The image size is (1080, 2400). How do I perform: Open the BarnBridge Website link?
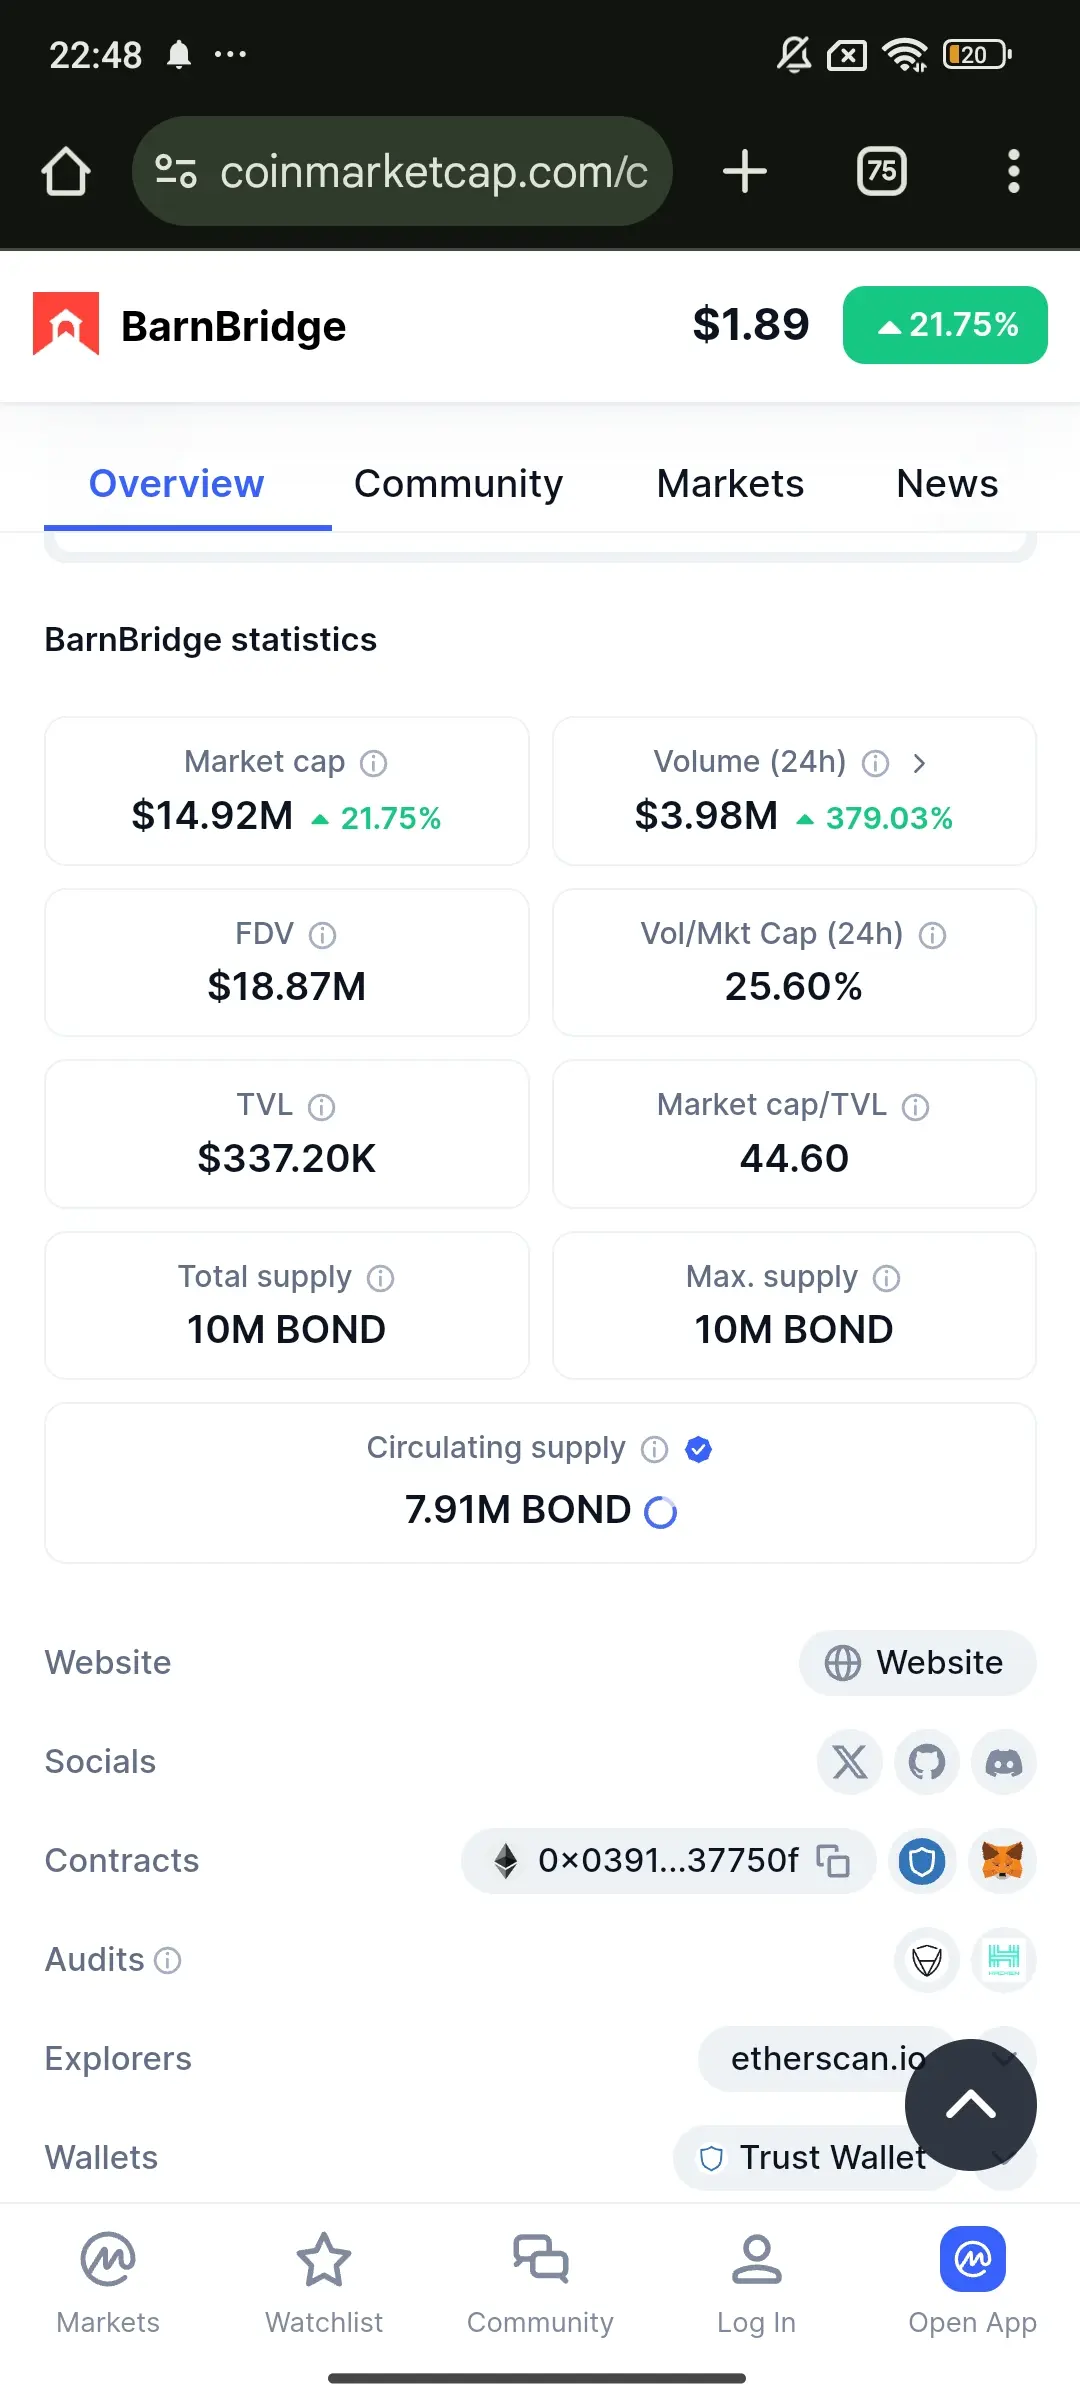tap(917, 1663)
